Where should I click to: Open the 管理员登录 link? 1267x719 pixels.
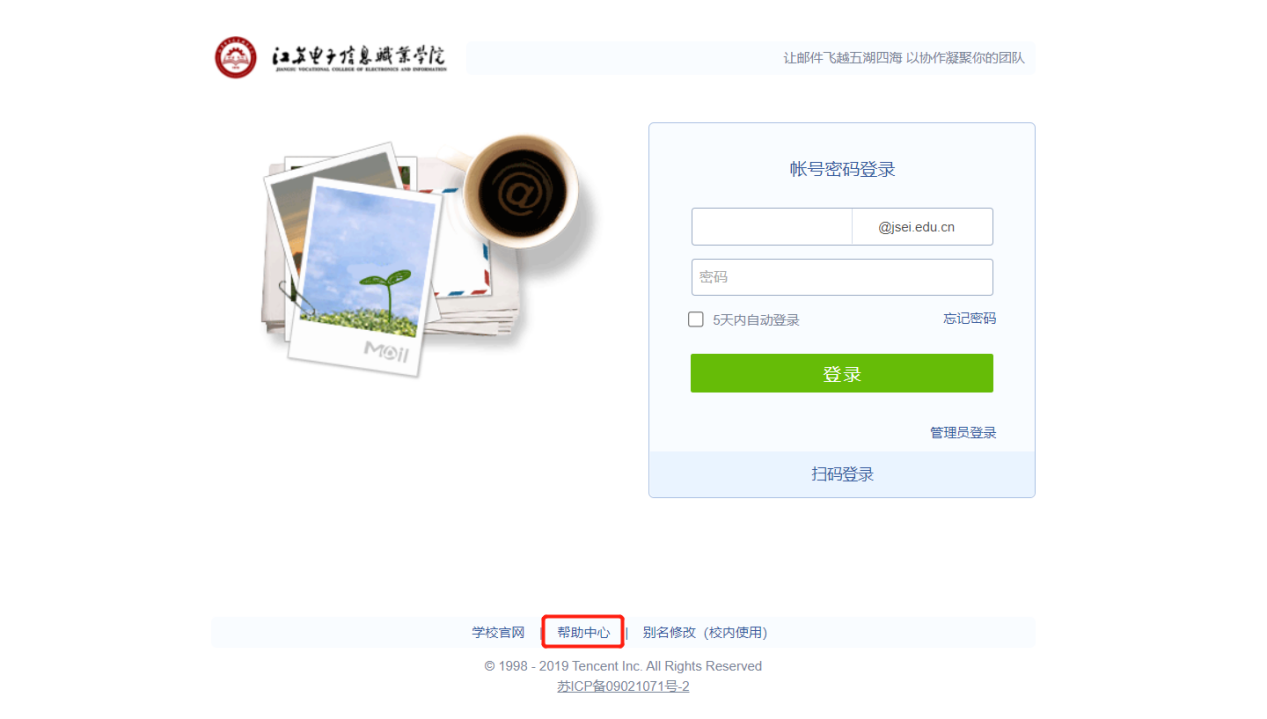tap(963, 432)
